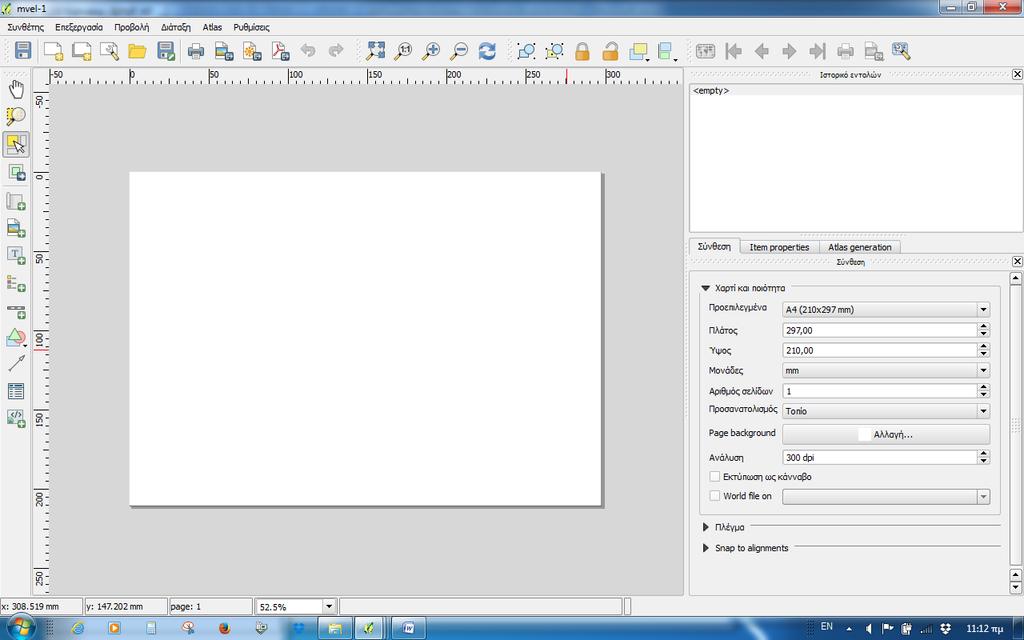Pick the Add label text tool
Viewport: 1024px width, 640px height.
[16, 255]
